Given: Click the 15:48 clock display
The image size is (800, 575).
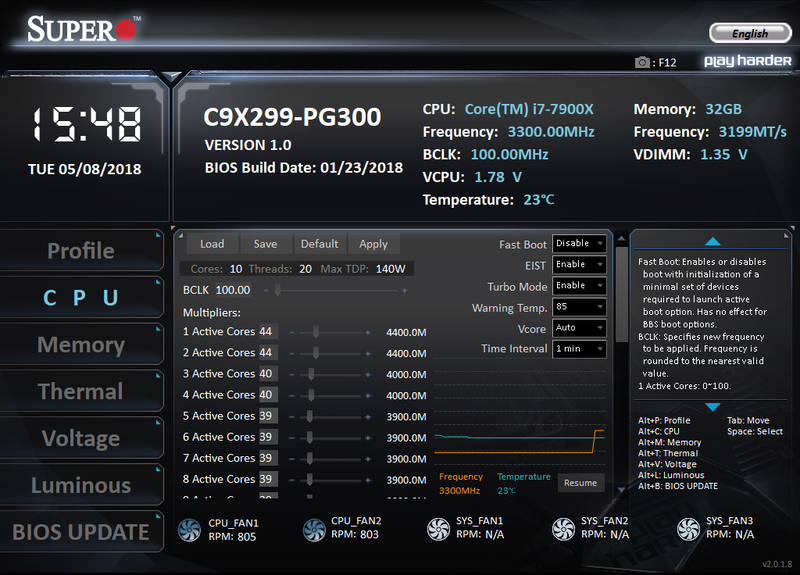Looking at the screenshot, I should 86,124.
